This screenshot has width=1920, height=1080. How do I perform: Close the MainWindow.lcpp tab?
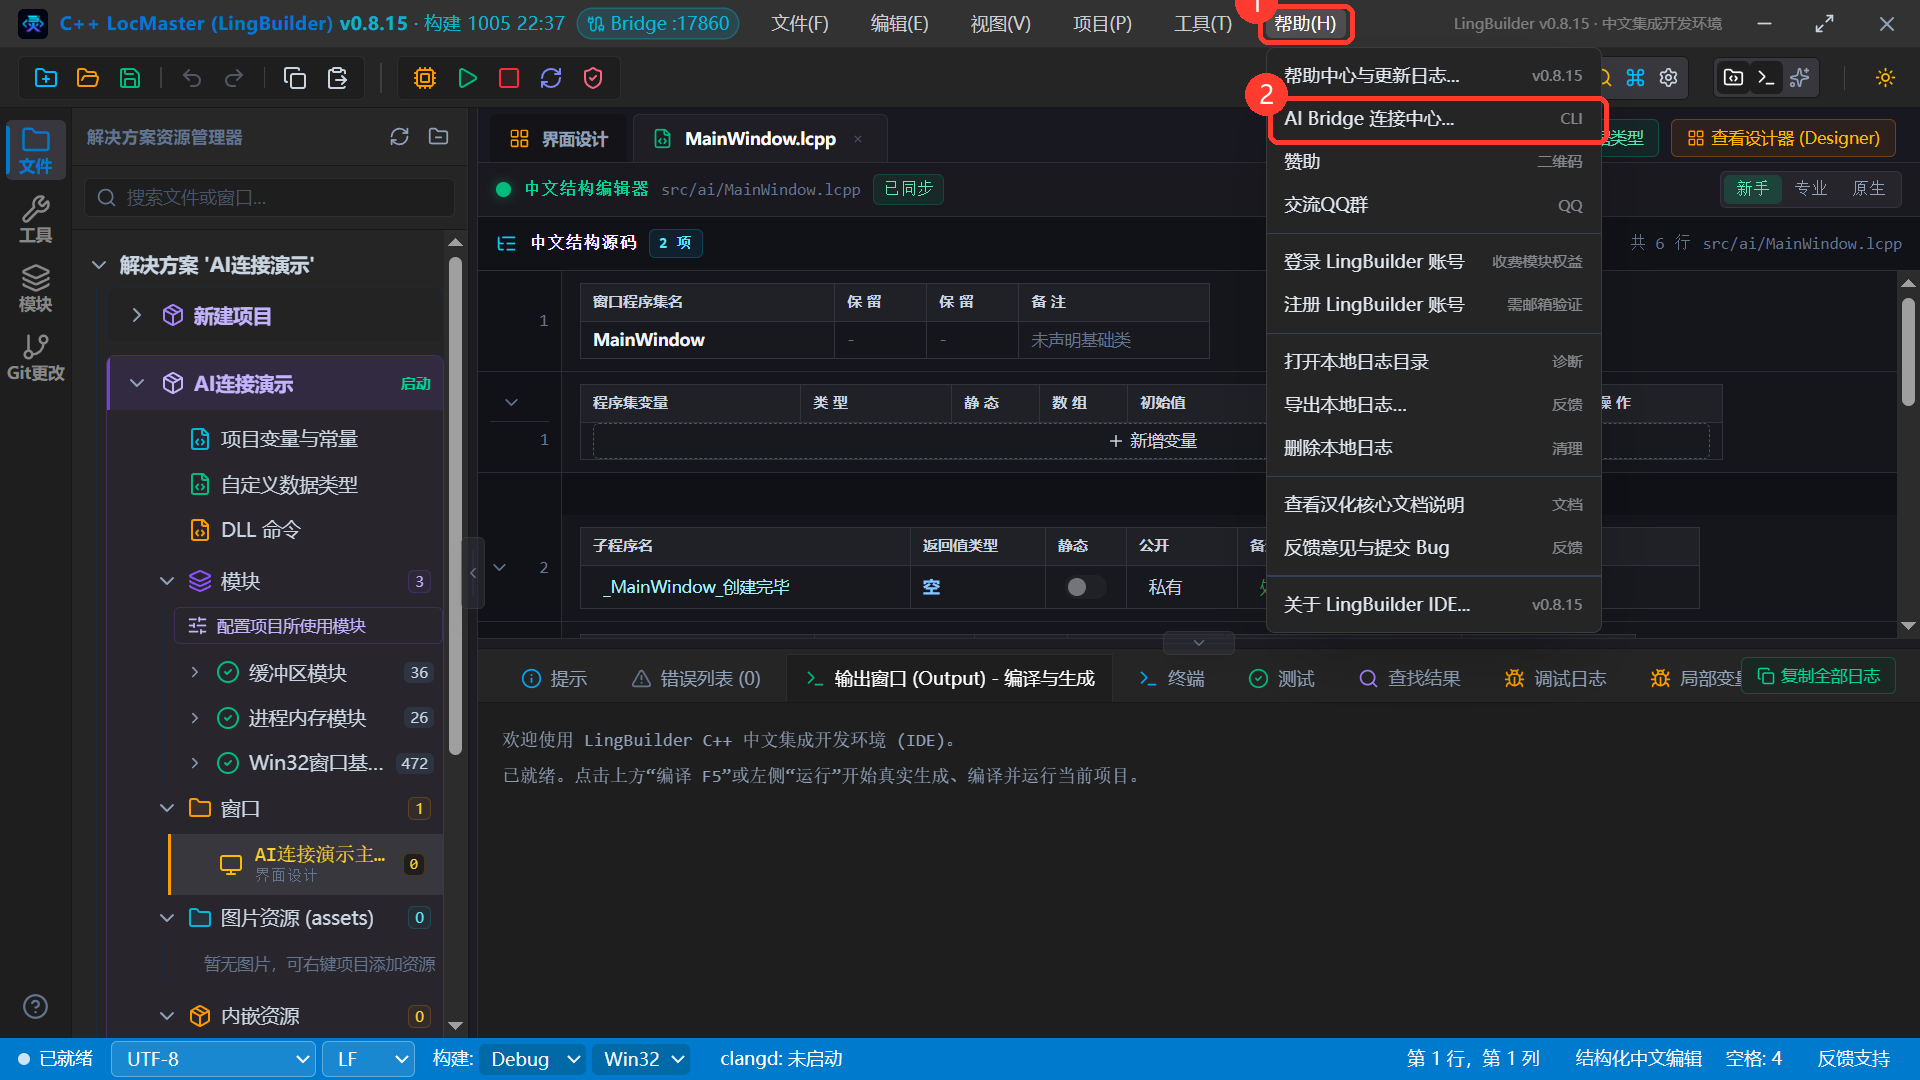(x=858, y=139)
